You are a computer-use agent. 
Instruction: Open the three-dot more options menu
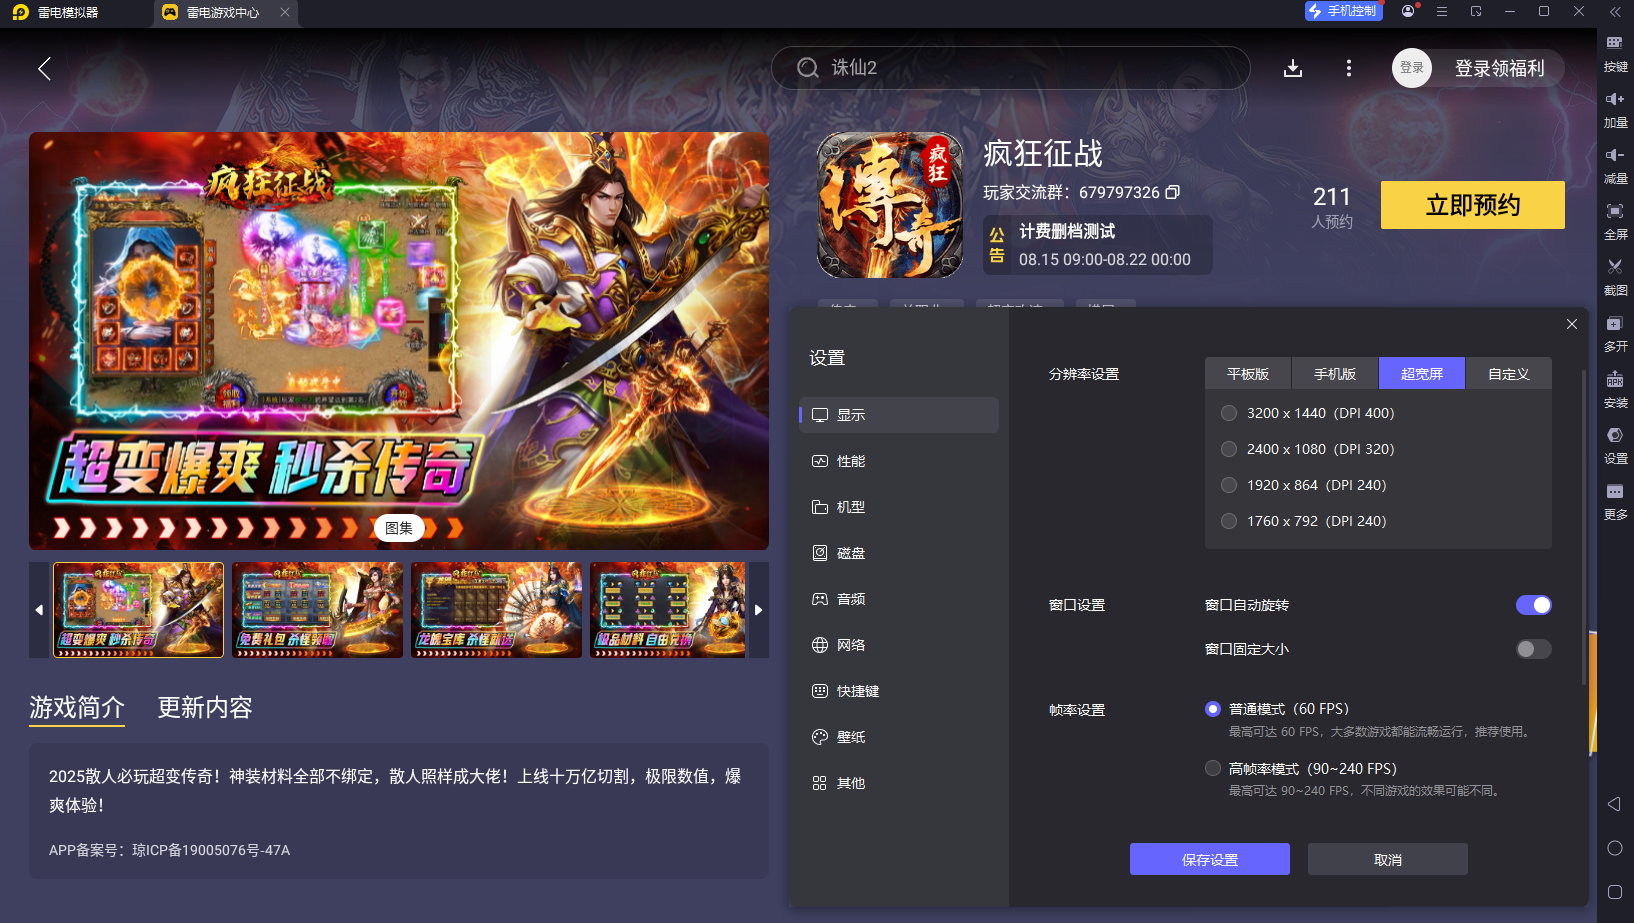pyautogui.click(x=1349, y=68)
